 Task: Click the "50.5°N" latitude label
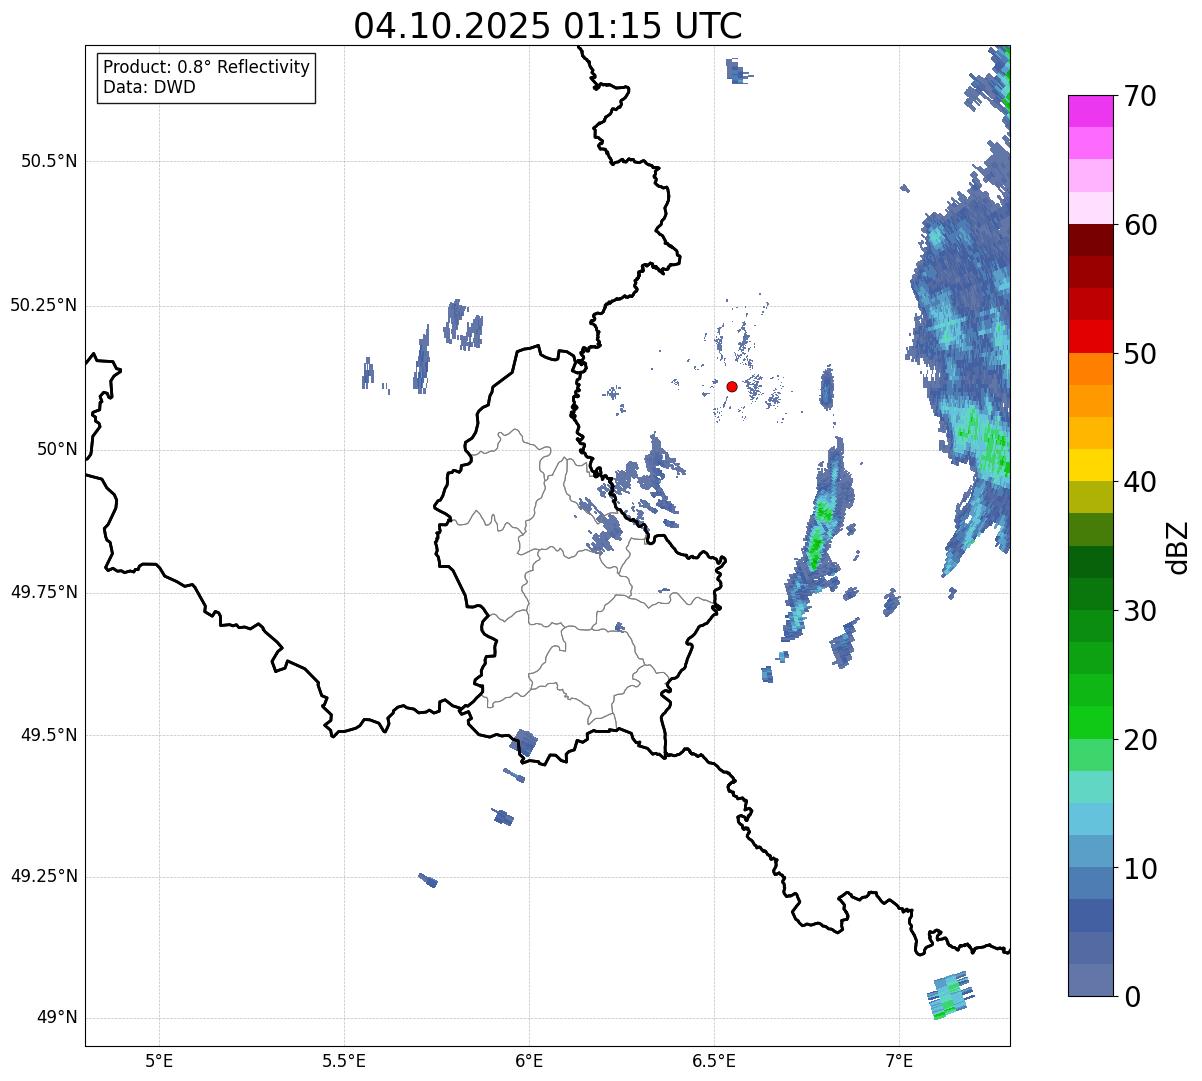coord(49,161)
